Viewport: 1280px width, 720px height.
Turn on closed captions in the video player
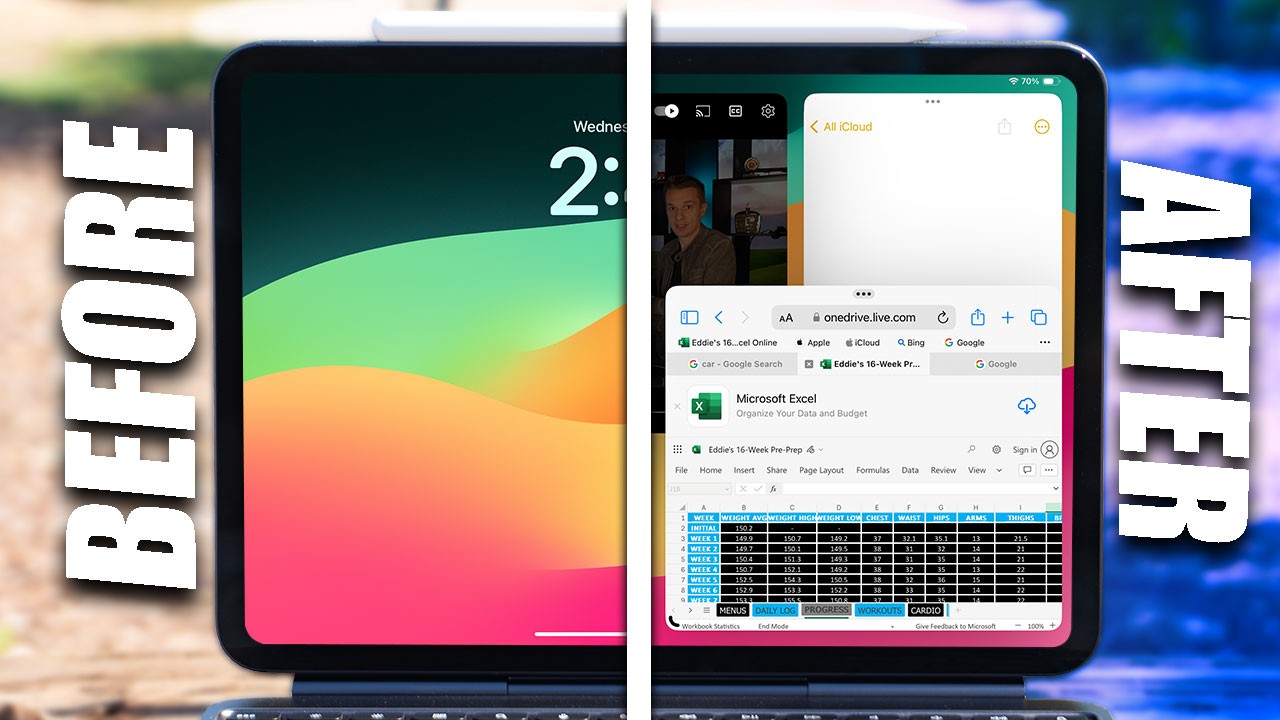(735, 111)
